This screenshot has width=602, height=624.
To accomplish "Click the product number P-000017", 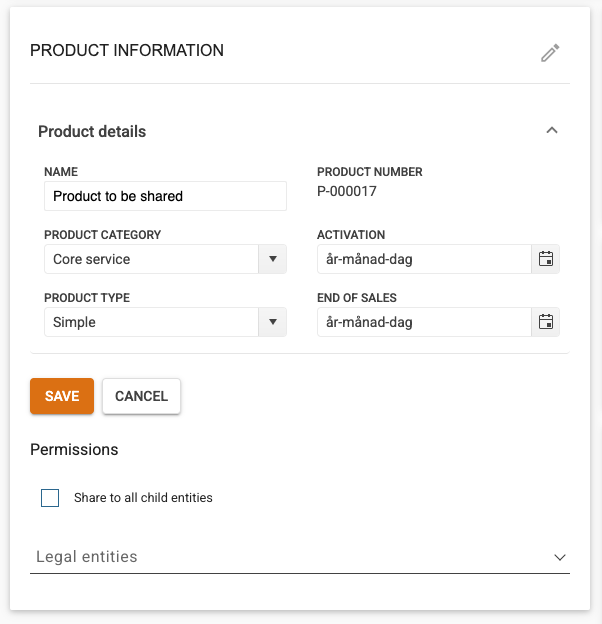I will (x=347, y=191).
